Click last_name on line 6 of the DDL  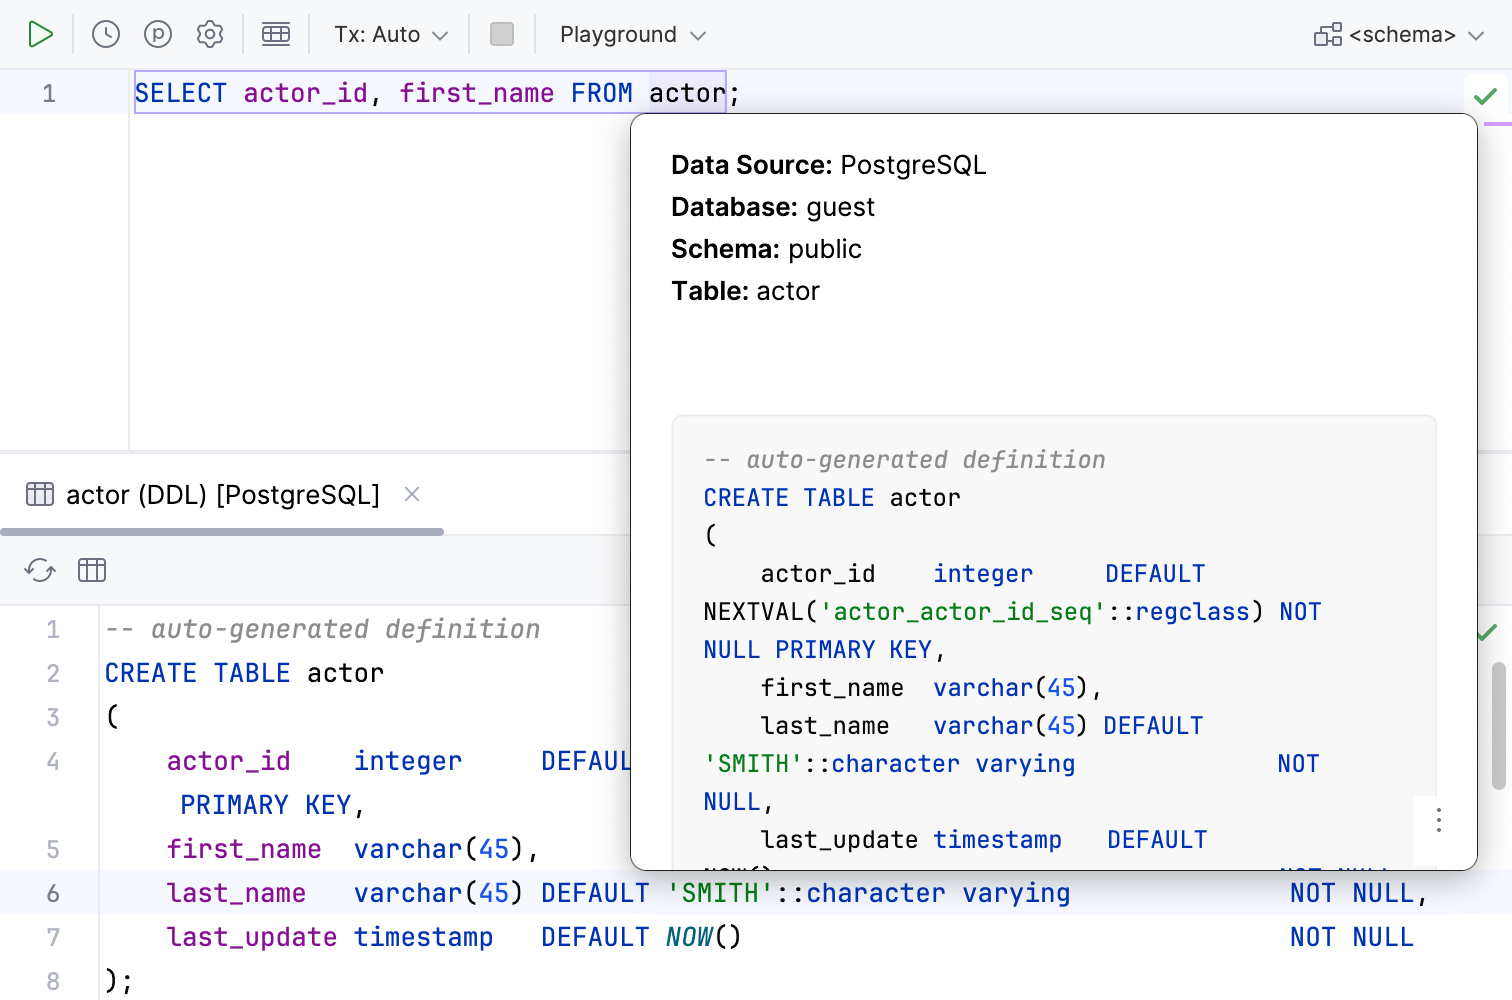click(x=236, y=893)
